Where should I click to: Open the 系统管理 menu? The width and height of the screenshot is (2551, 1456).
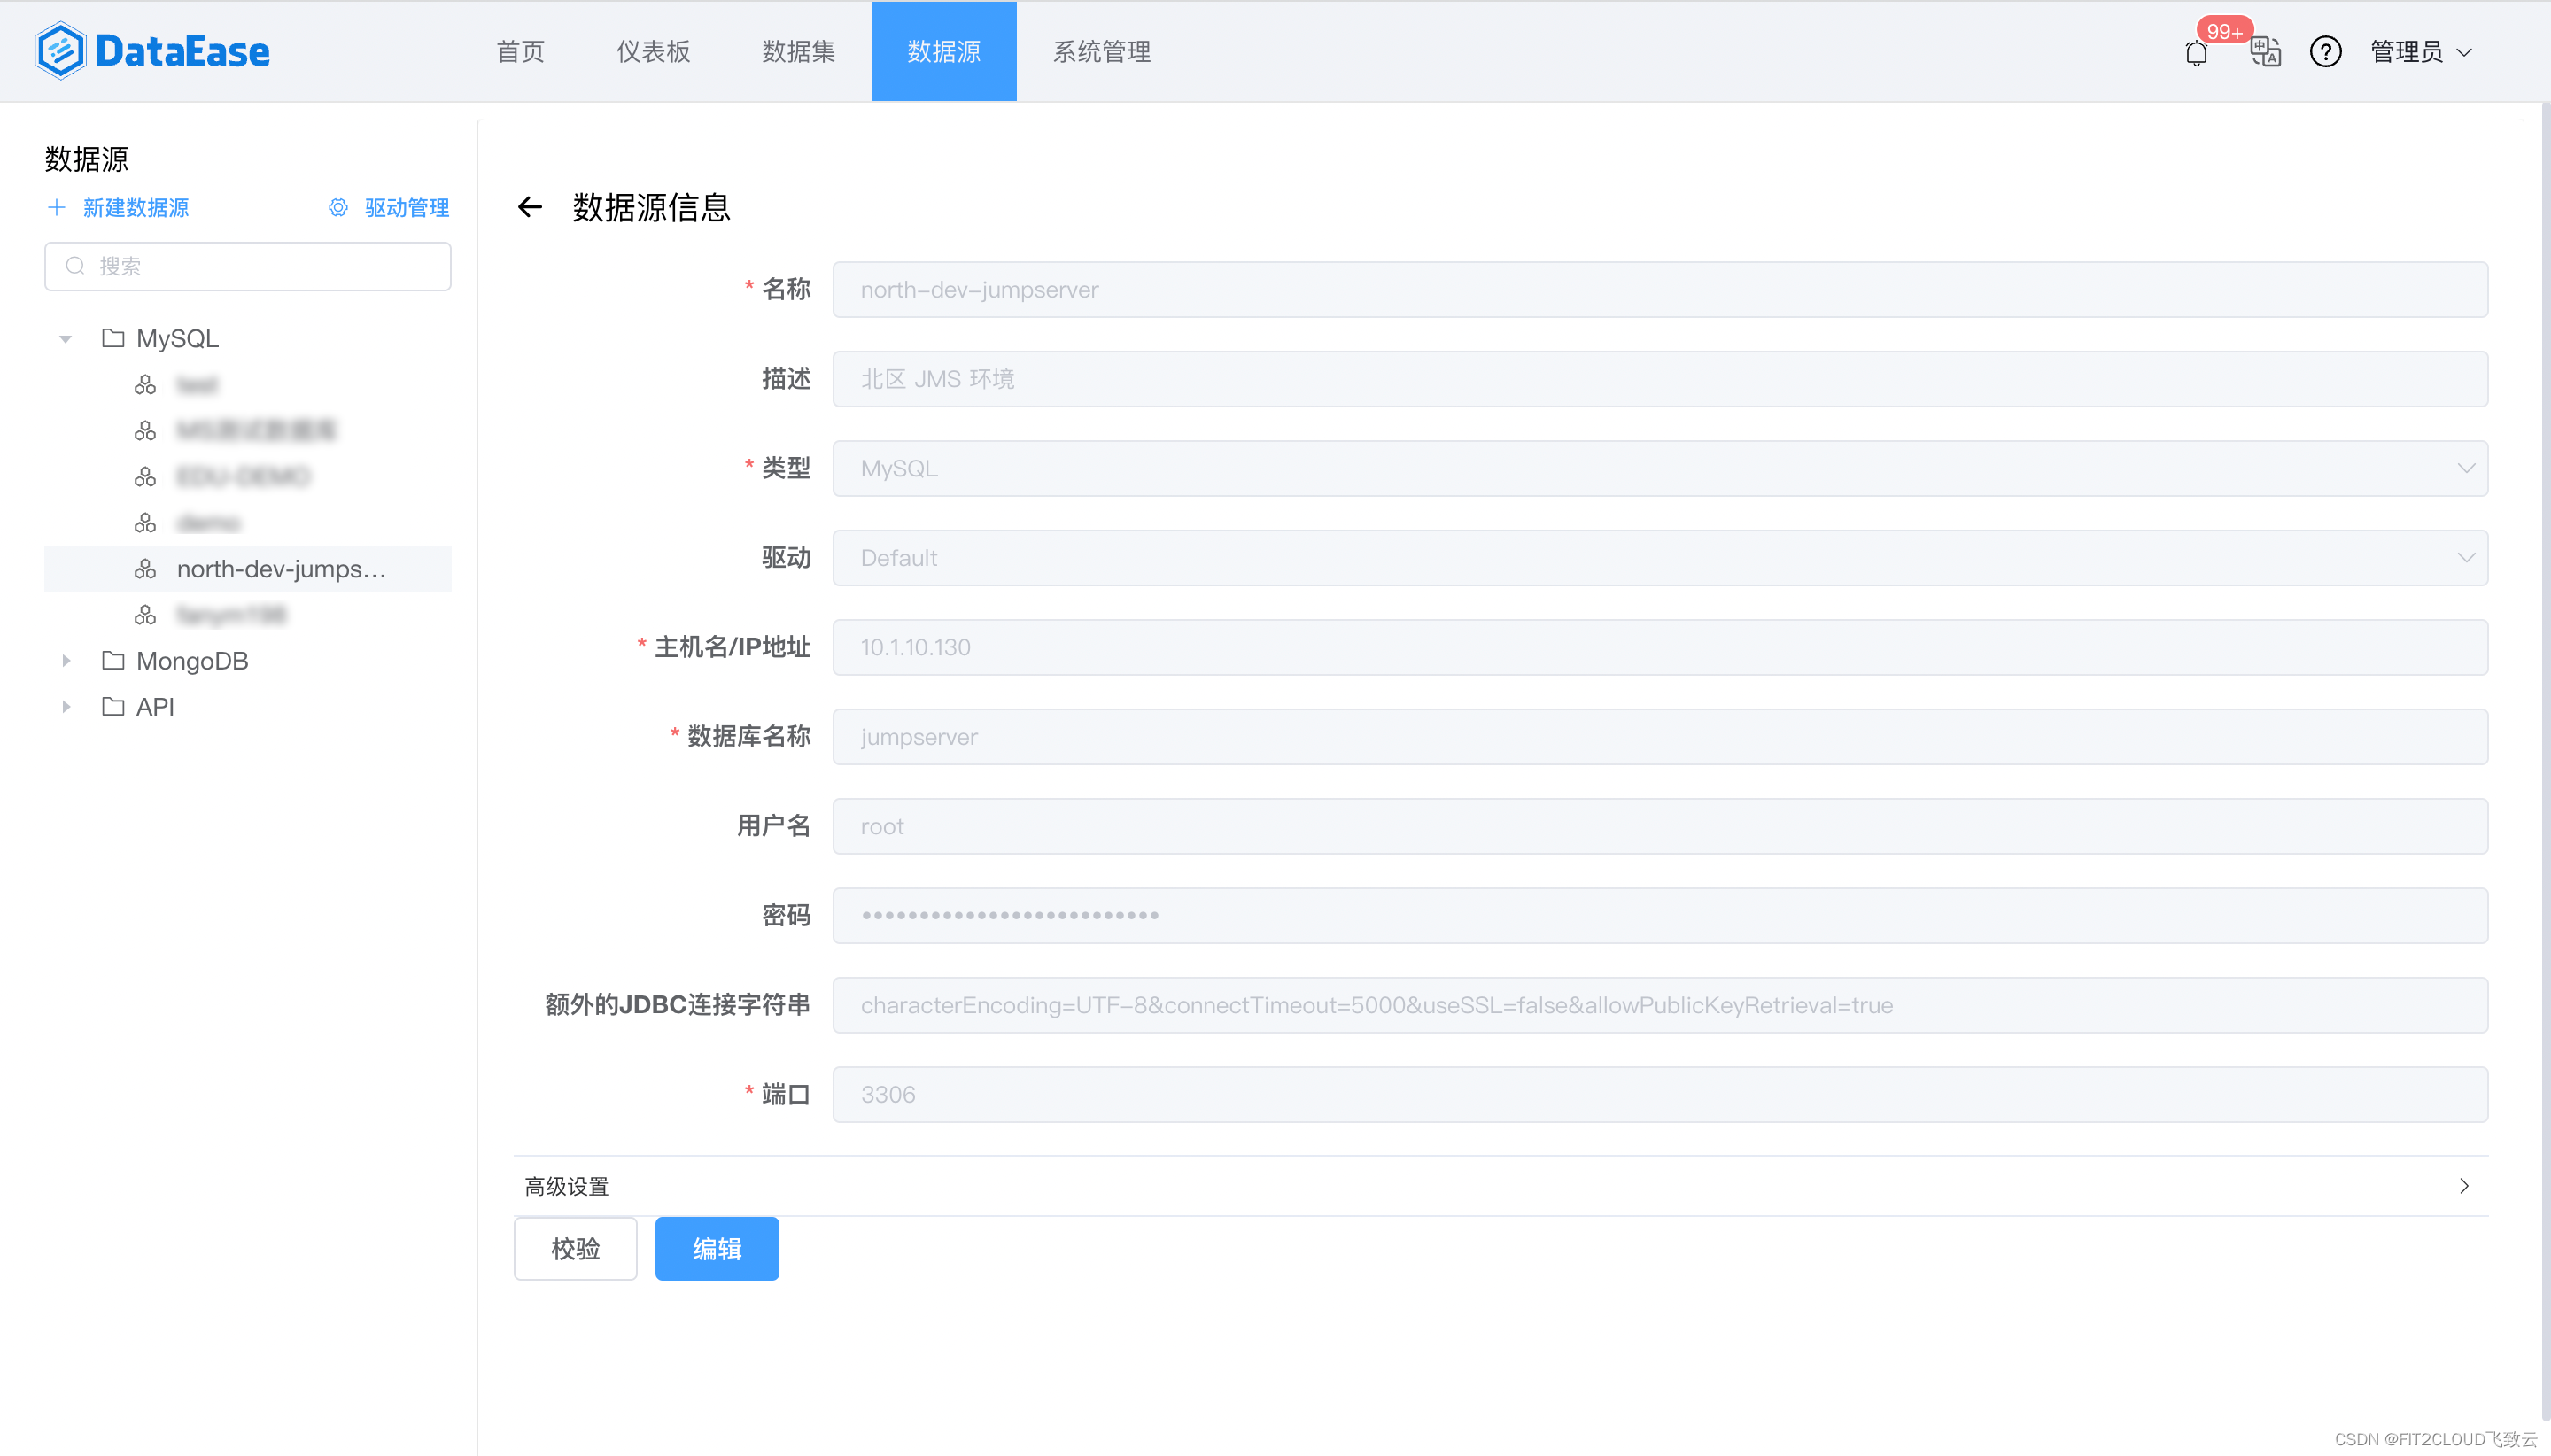click(x=1101, y=52)
